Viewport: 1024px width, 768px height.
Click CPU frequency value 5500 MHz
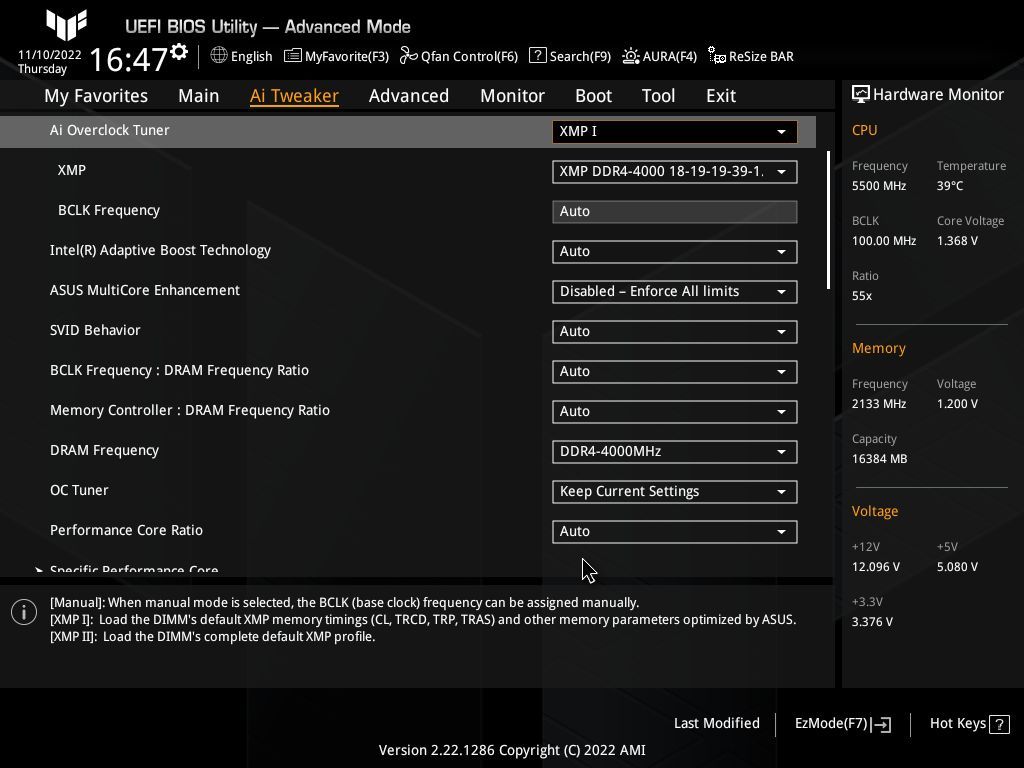(879, 186)
